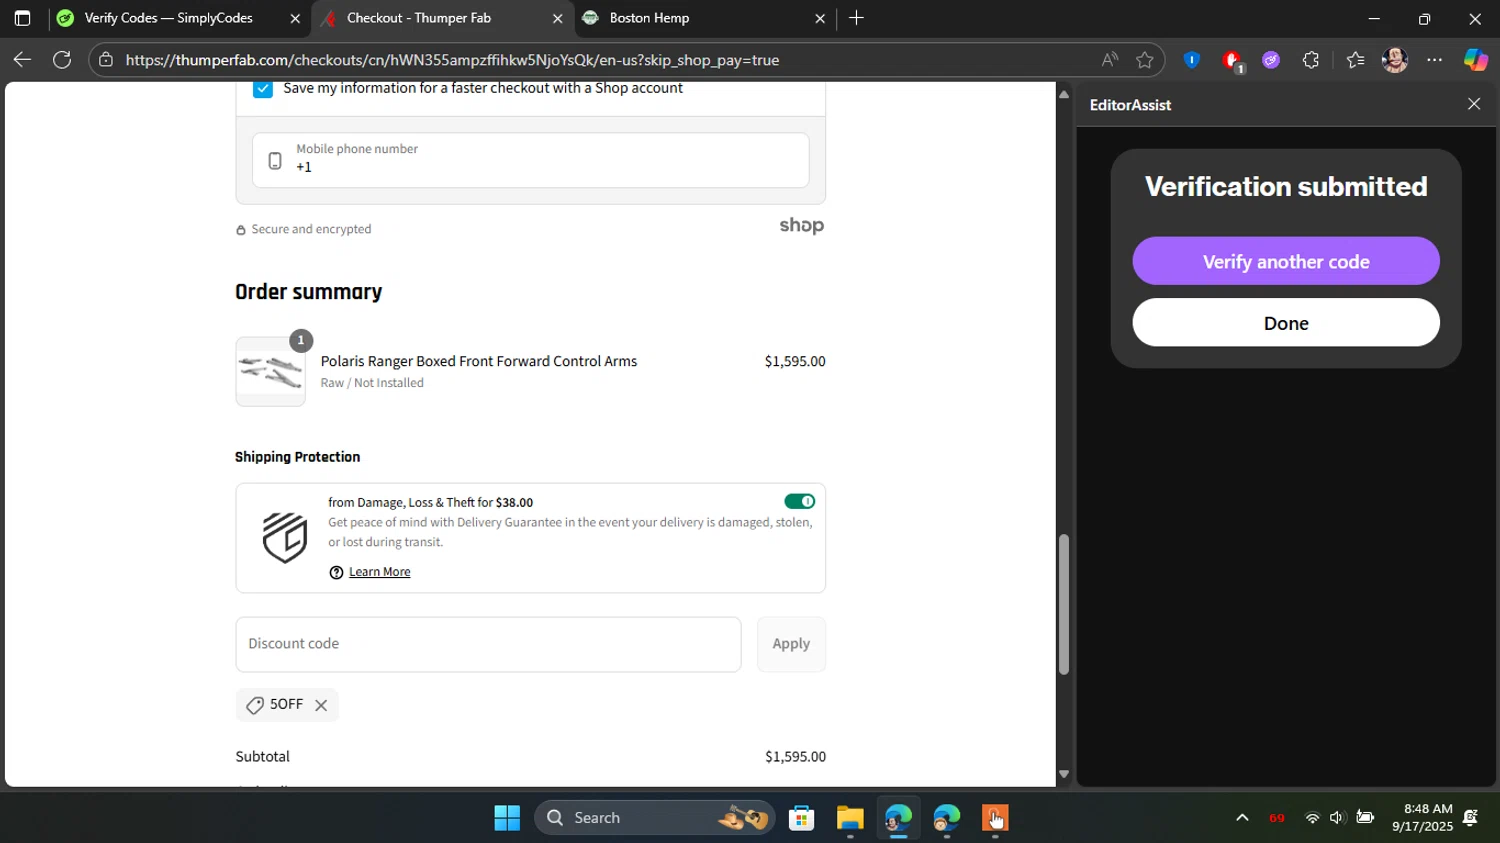Open Microsoft Store from taskbar
Viewport: 1500px width, 843px height.
(801, 818)
